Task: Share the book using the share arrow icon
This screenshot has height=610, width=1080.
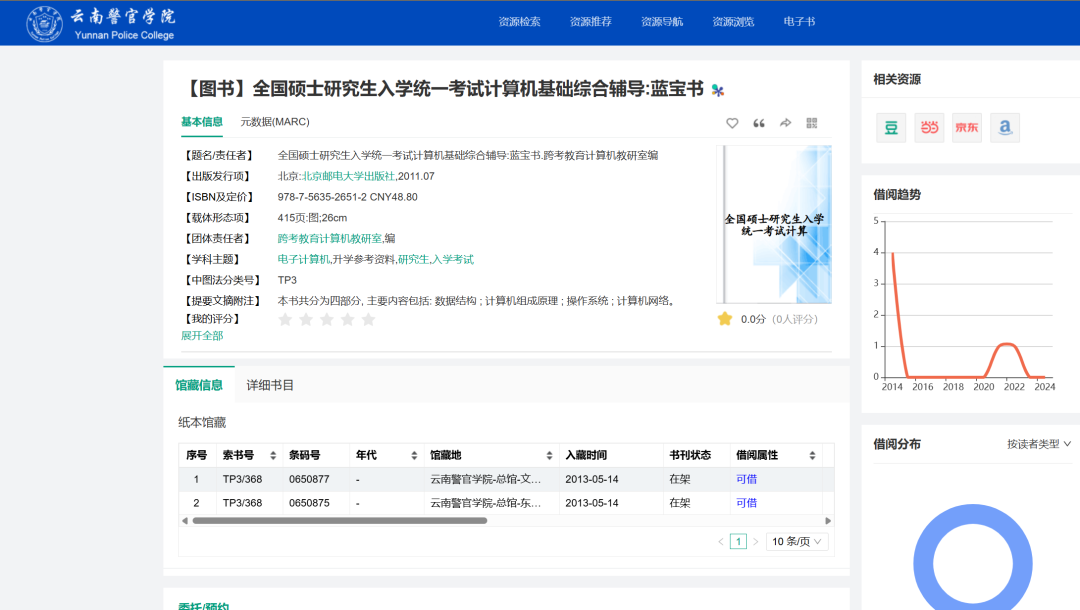Action: 784,122
